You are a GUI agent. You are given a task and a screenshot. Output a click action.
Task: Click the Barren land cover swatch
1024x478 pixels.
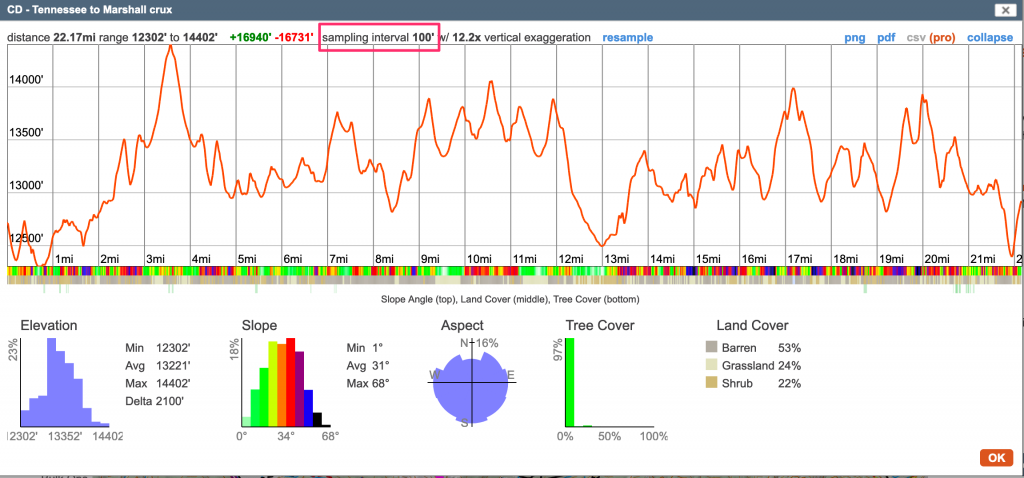coord(711,347)
